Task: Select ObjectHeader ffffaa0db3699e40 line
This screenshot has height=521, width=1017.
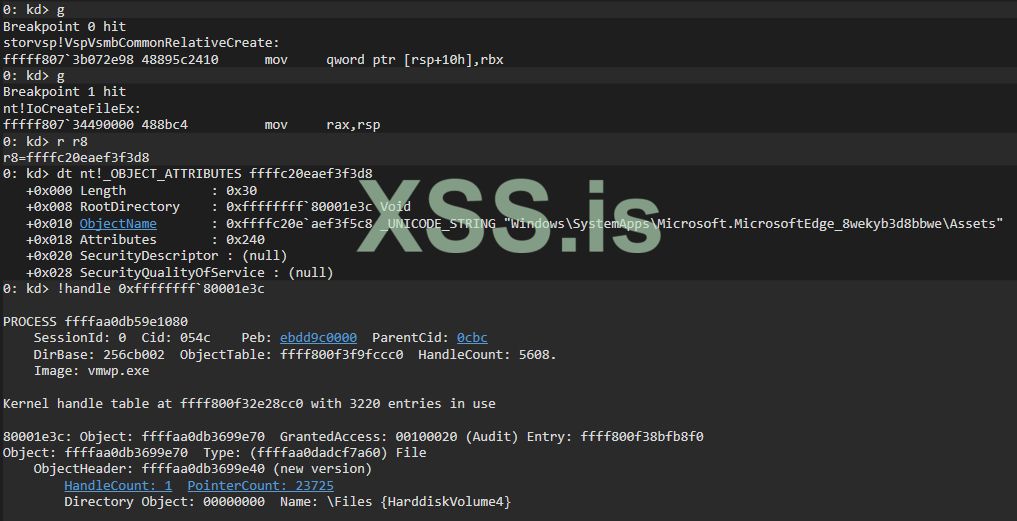Action: click(203, 468)
